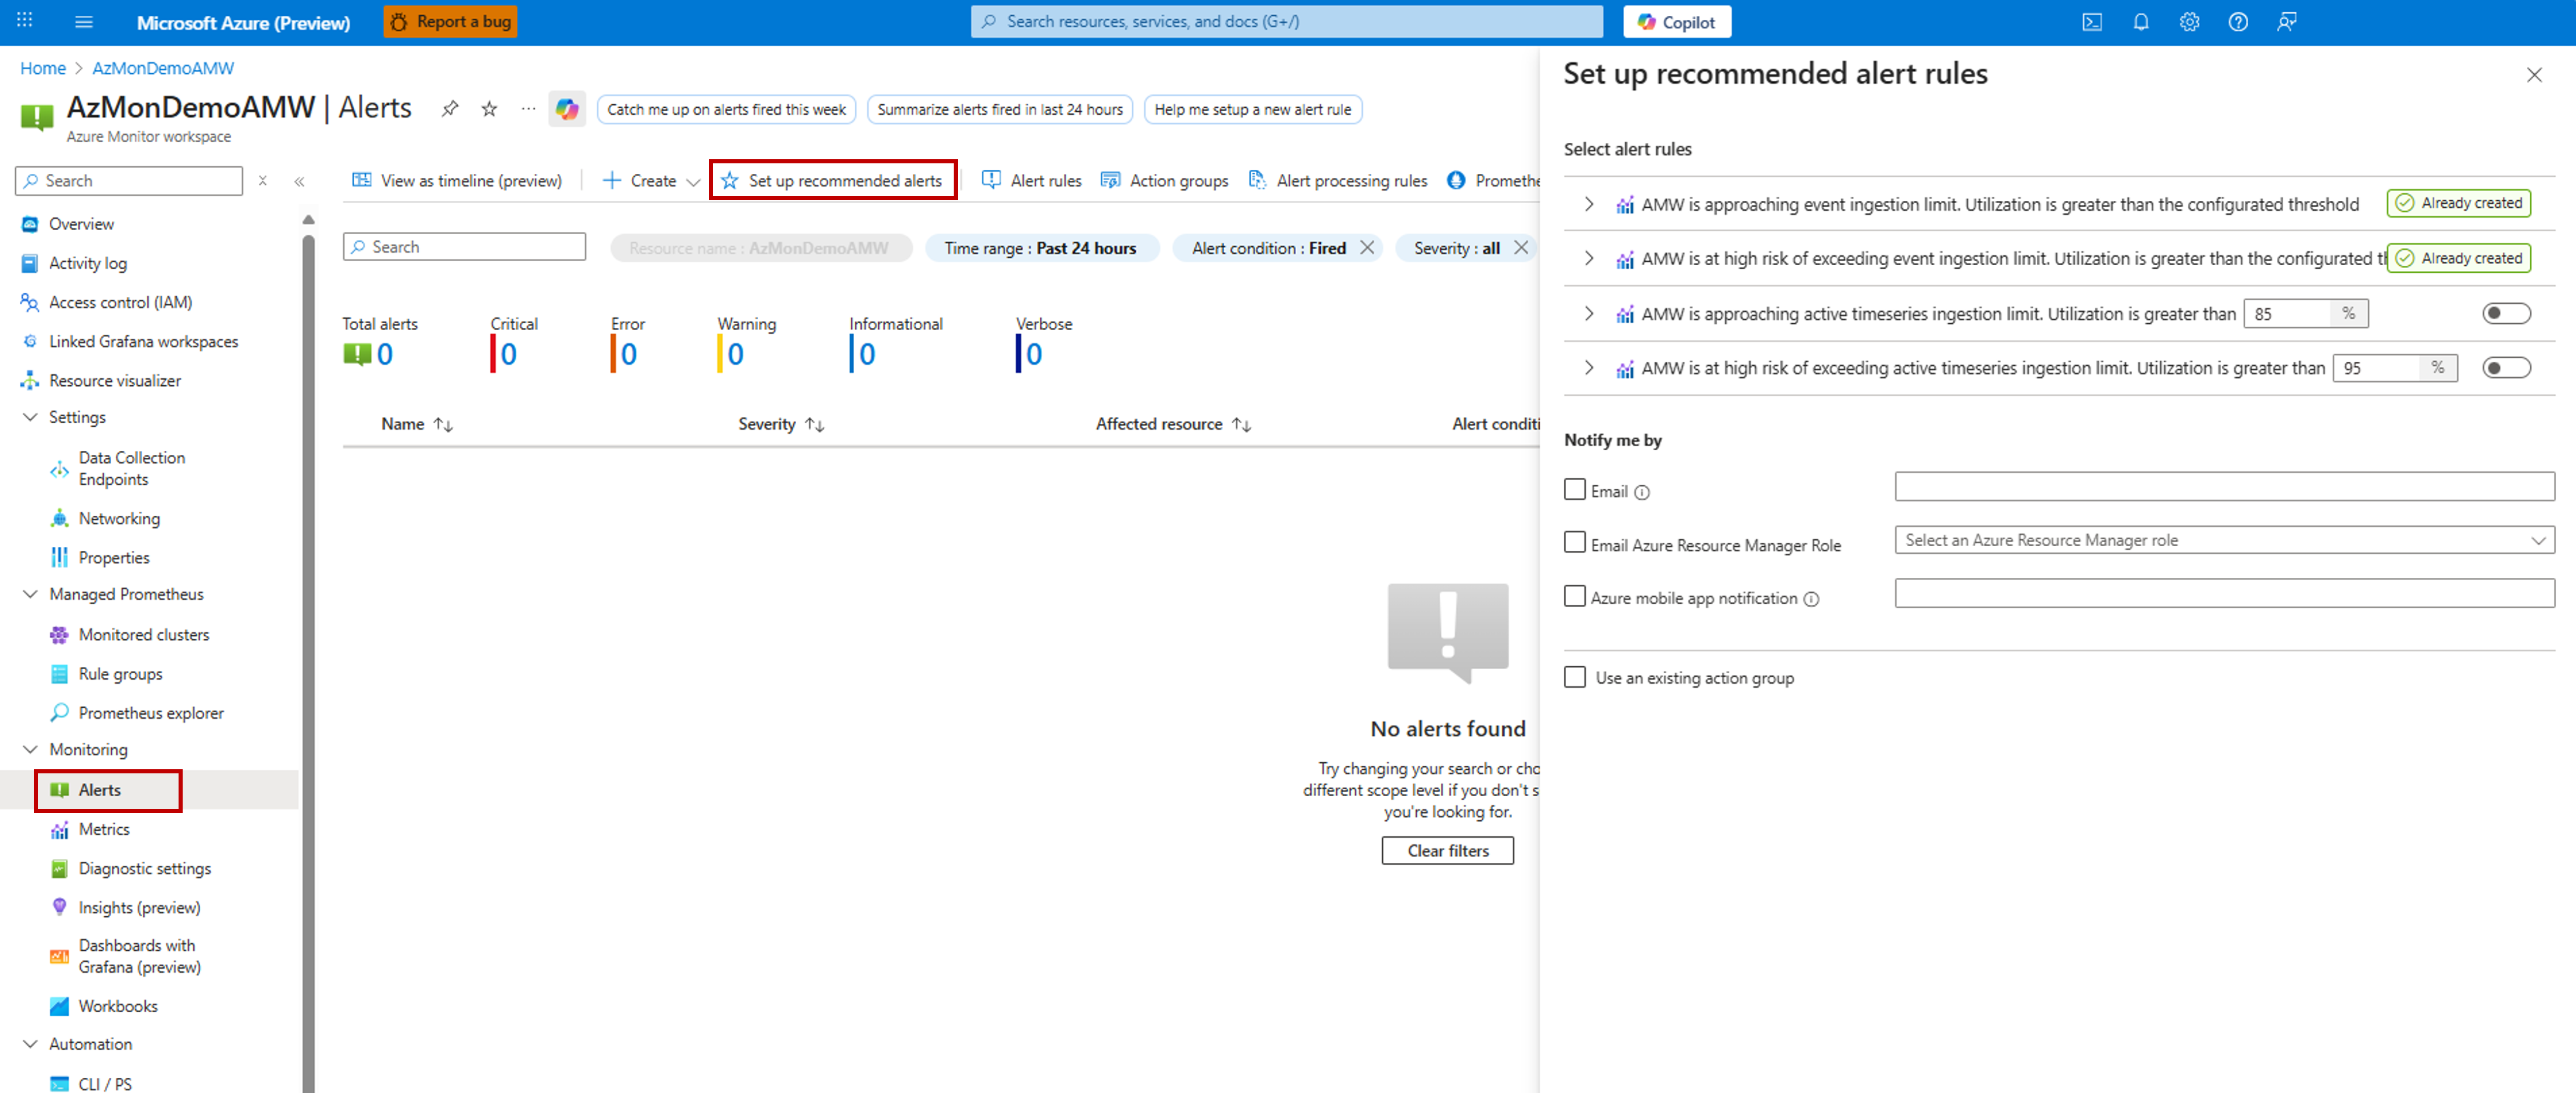Tick Use an existing action group
This screenshot has width=2576, height=1093.
[x=1575, y=677]
